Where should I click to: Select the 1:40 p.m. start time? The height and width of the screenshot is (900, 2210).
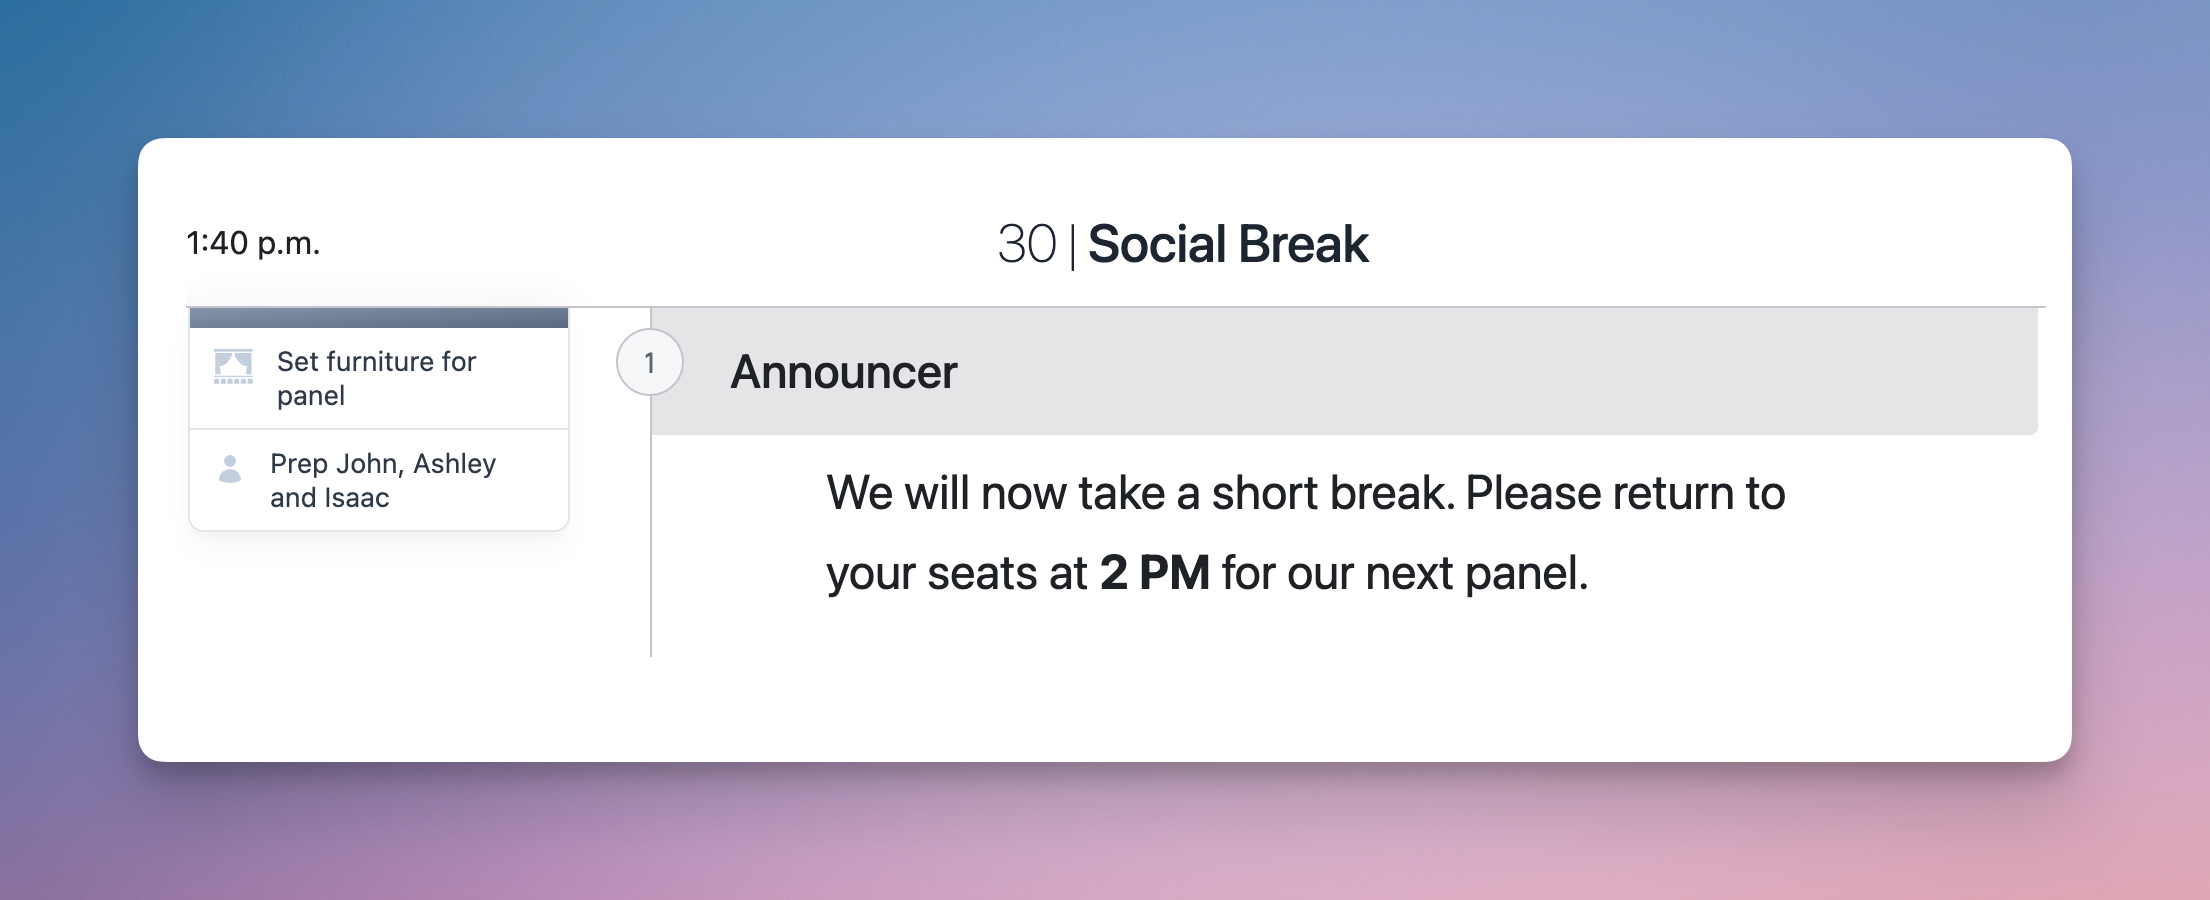point(253,243)
